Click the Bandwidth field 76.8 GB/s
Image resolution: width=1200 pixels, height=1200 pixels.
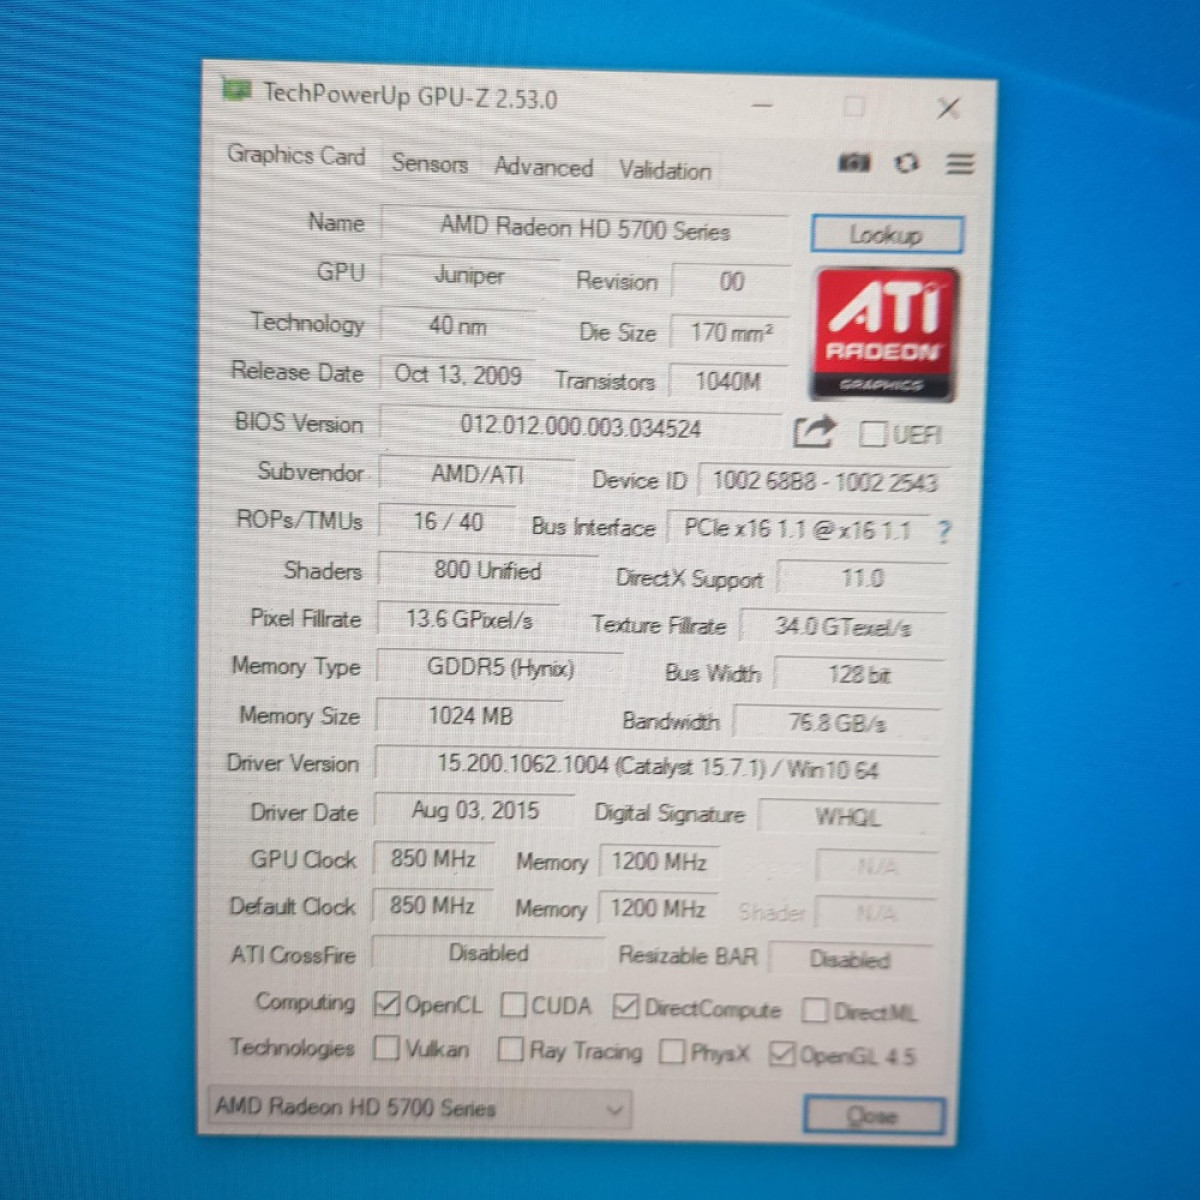click(837, 722)
